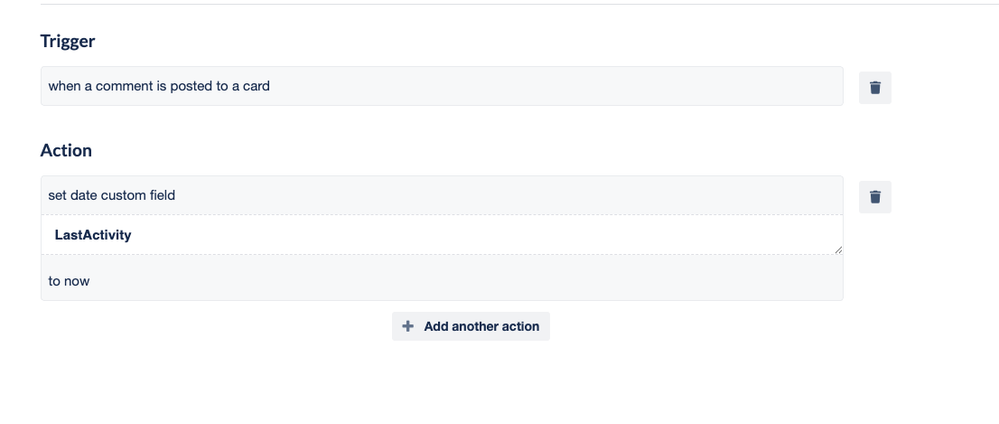Click the word 'comment' in trigger box
Image resolution: width=999 pixels, height=424 pixels.
[x=124, y=85]
